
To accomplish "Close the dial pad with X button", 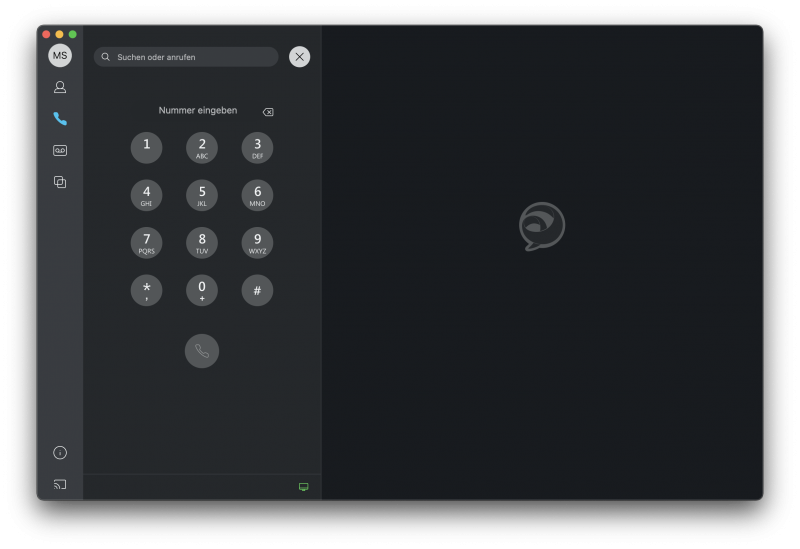I will [x=299, y=57].
